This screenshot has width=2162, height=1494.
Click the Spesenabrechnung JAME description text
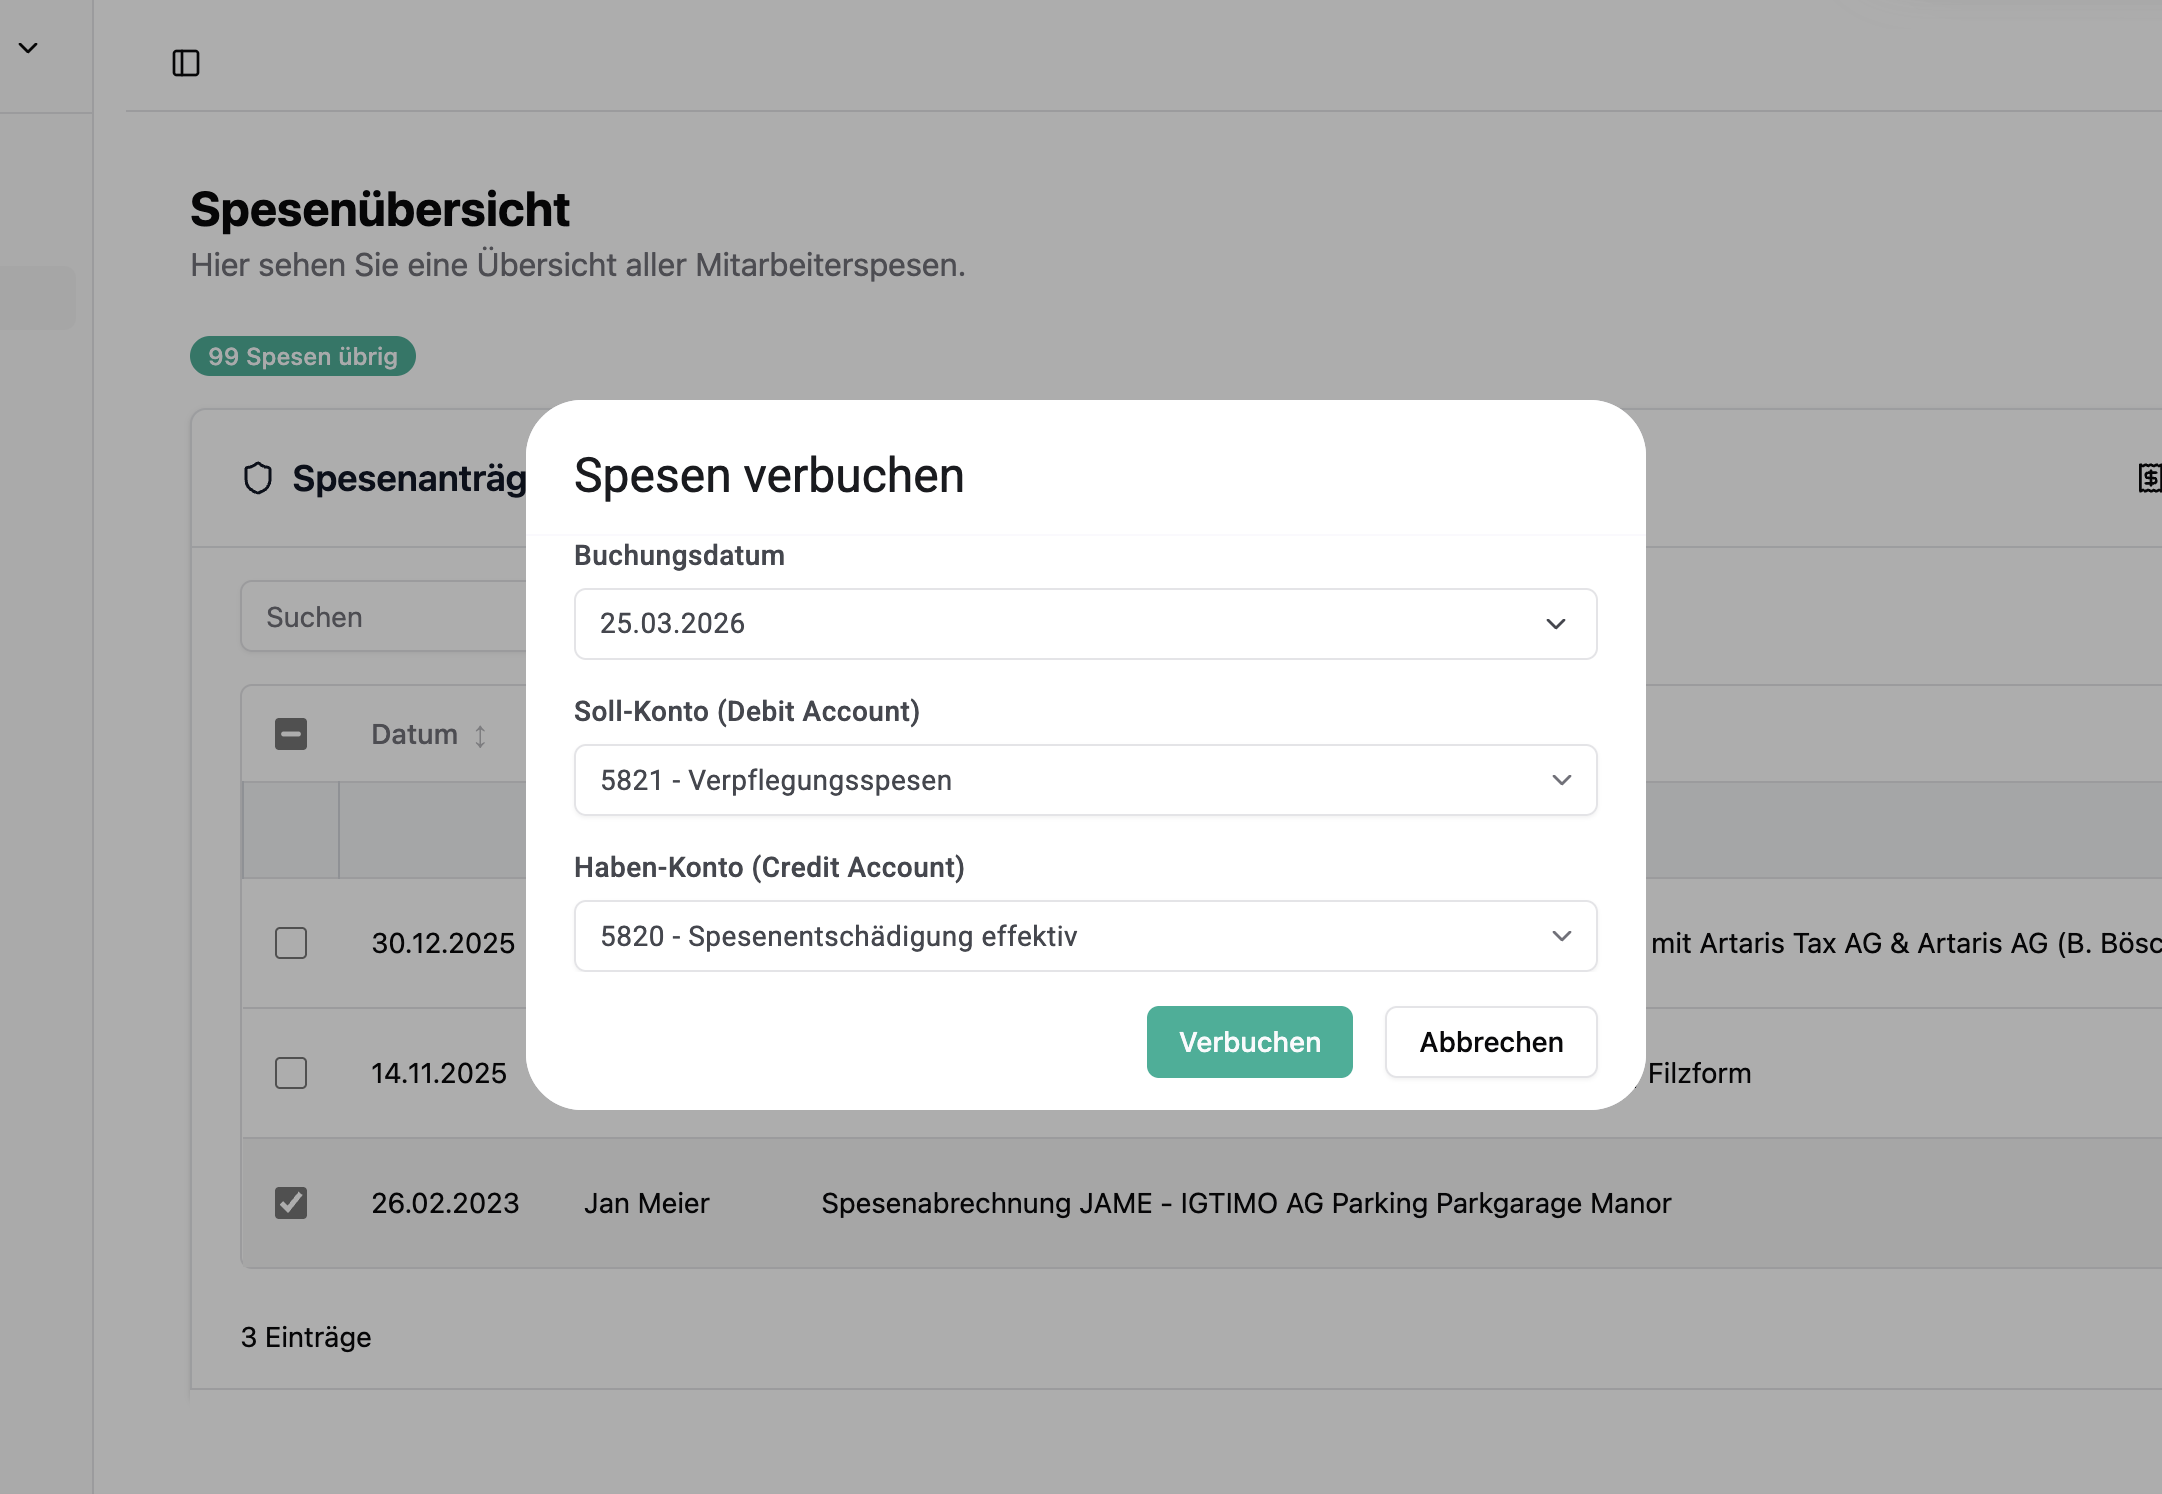pyautogui.click(x=1245, y=1203)
